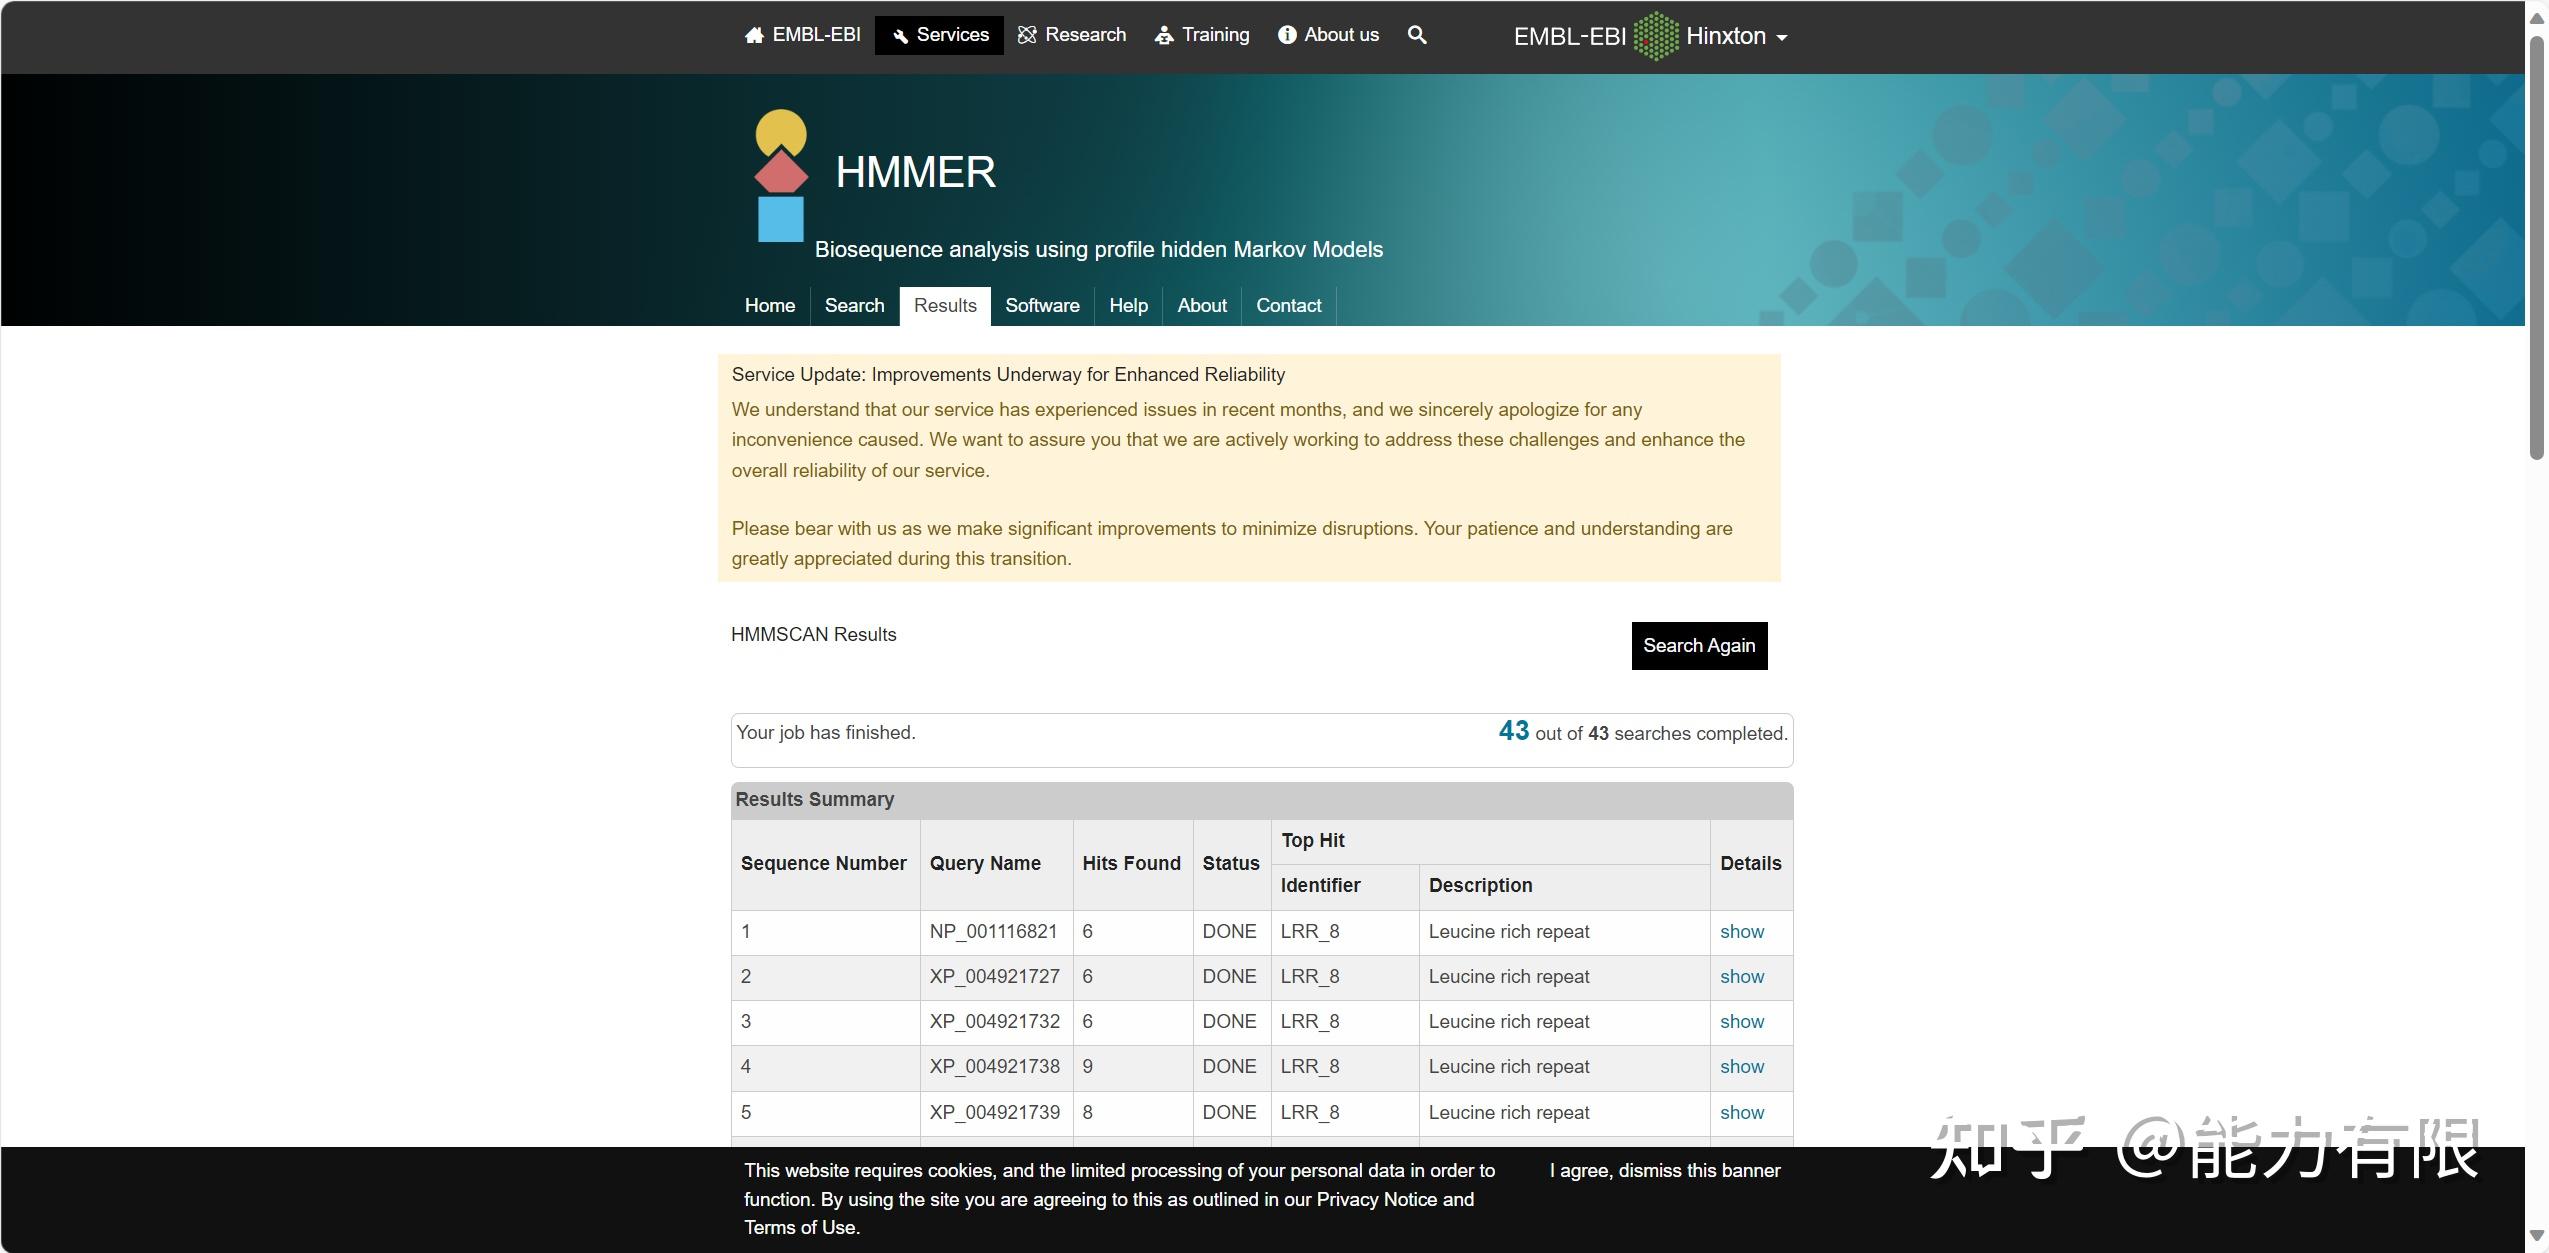Go to the Help tab
This screenshot has height=1253, width=2549.
coord(1128,305)
